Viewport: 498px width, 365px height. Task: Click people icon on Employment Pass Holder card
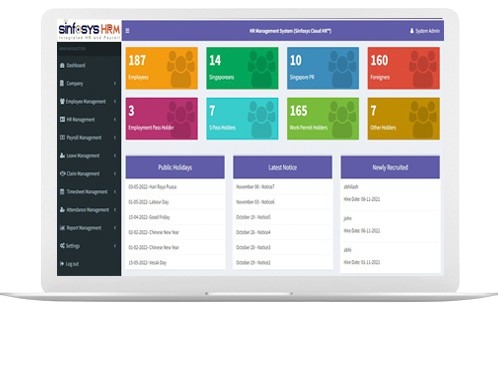click(180, 119)
